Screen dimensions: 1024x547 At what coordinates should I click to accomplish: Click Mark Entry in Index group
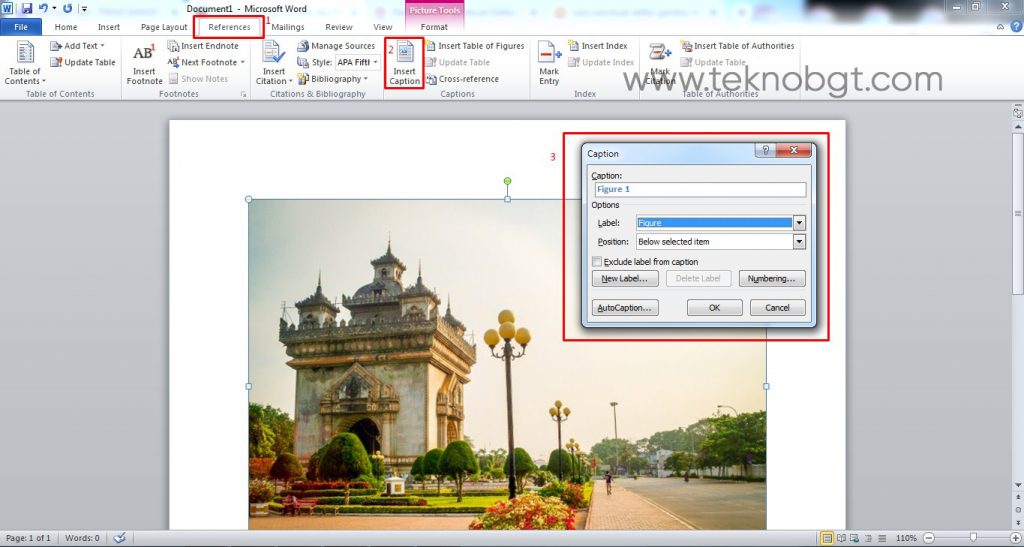point(549,63)
